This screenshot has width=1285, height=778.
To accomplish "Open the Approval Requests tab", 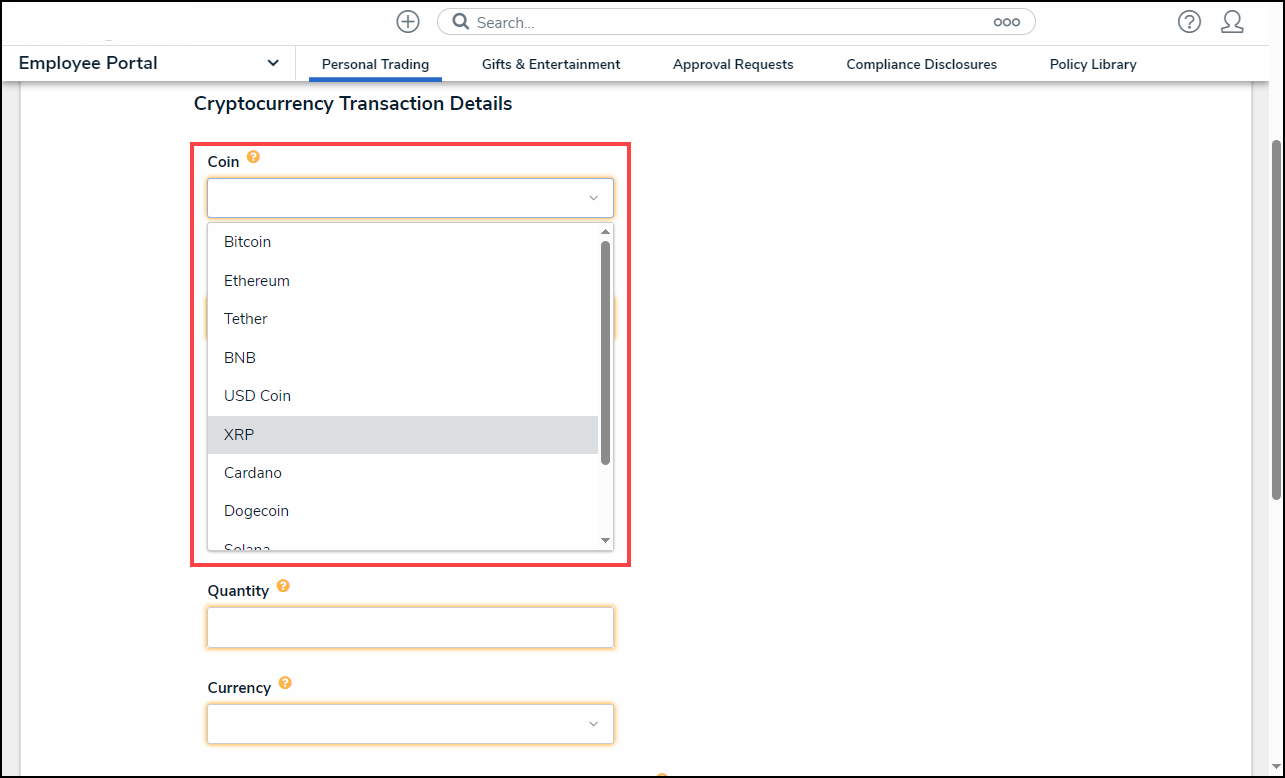I will [733, 64].
